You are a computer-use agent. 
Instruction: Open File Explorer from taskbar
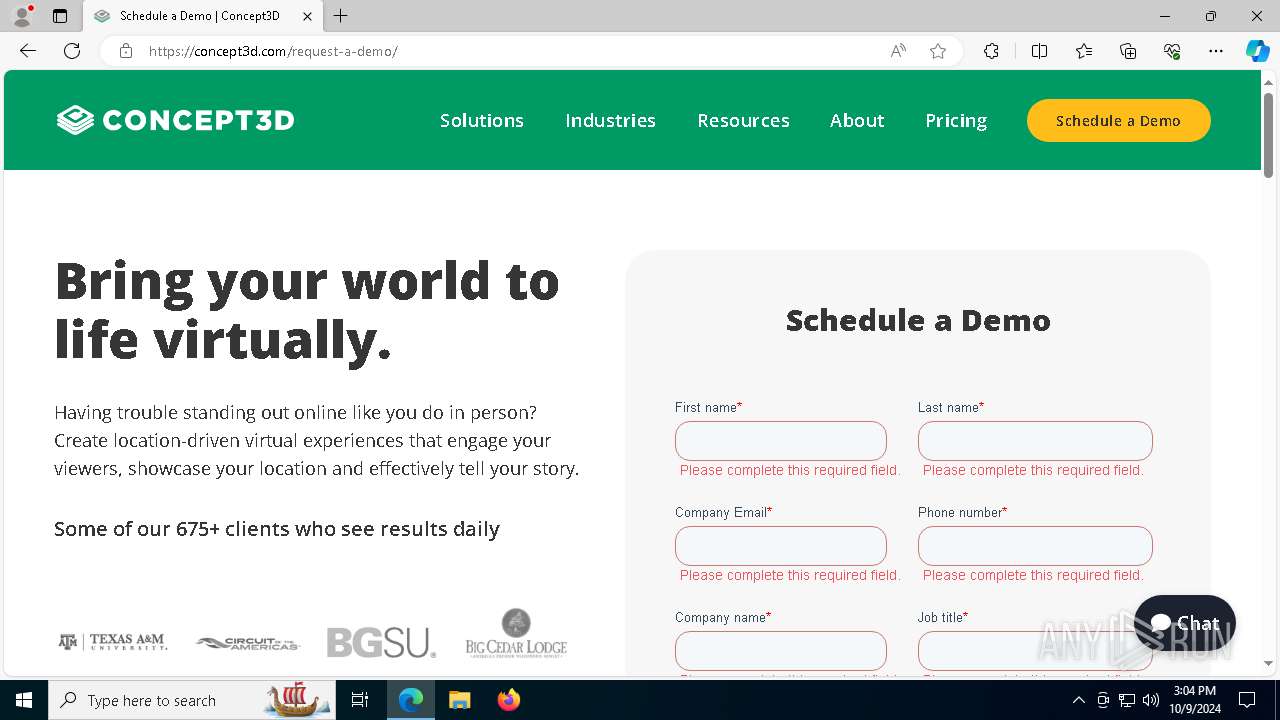click(459, 700)
